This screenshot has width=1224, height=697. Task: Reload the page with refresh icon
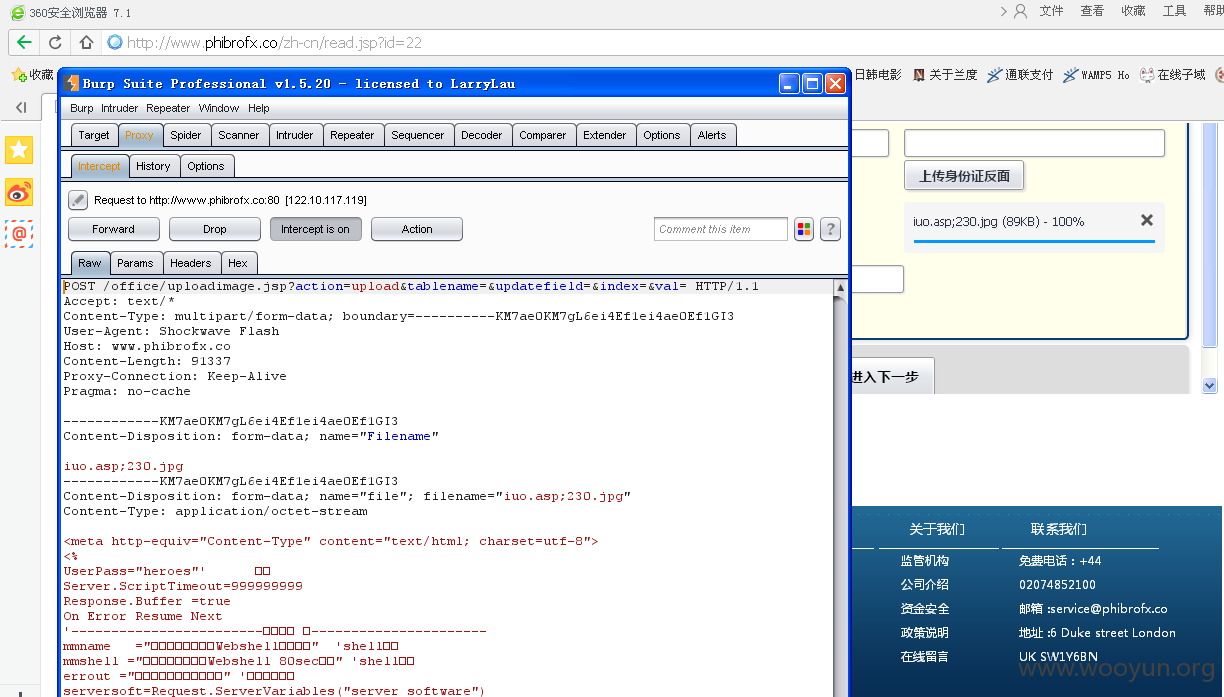(55, 42)
